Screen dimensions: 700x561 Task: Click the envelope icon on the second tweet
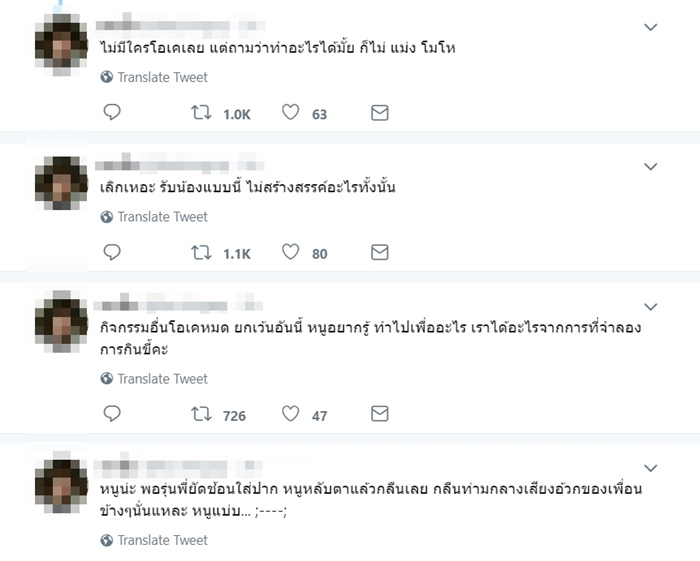(x=379, y=253)
